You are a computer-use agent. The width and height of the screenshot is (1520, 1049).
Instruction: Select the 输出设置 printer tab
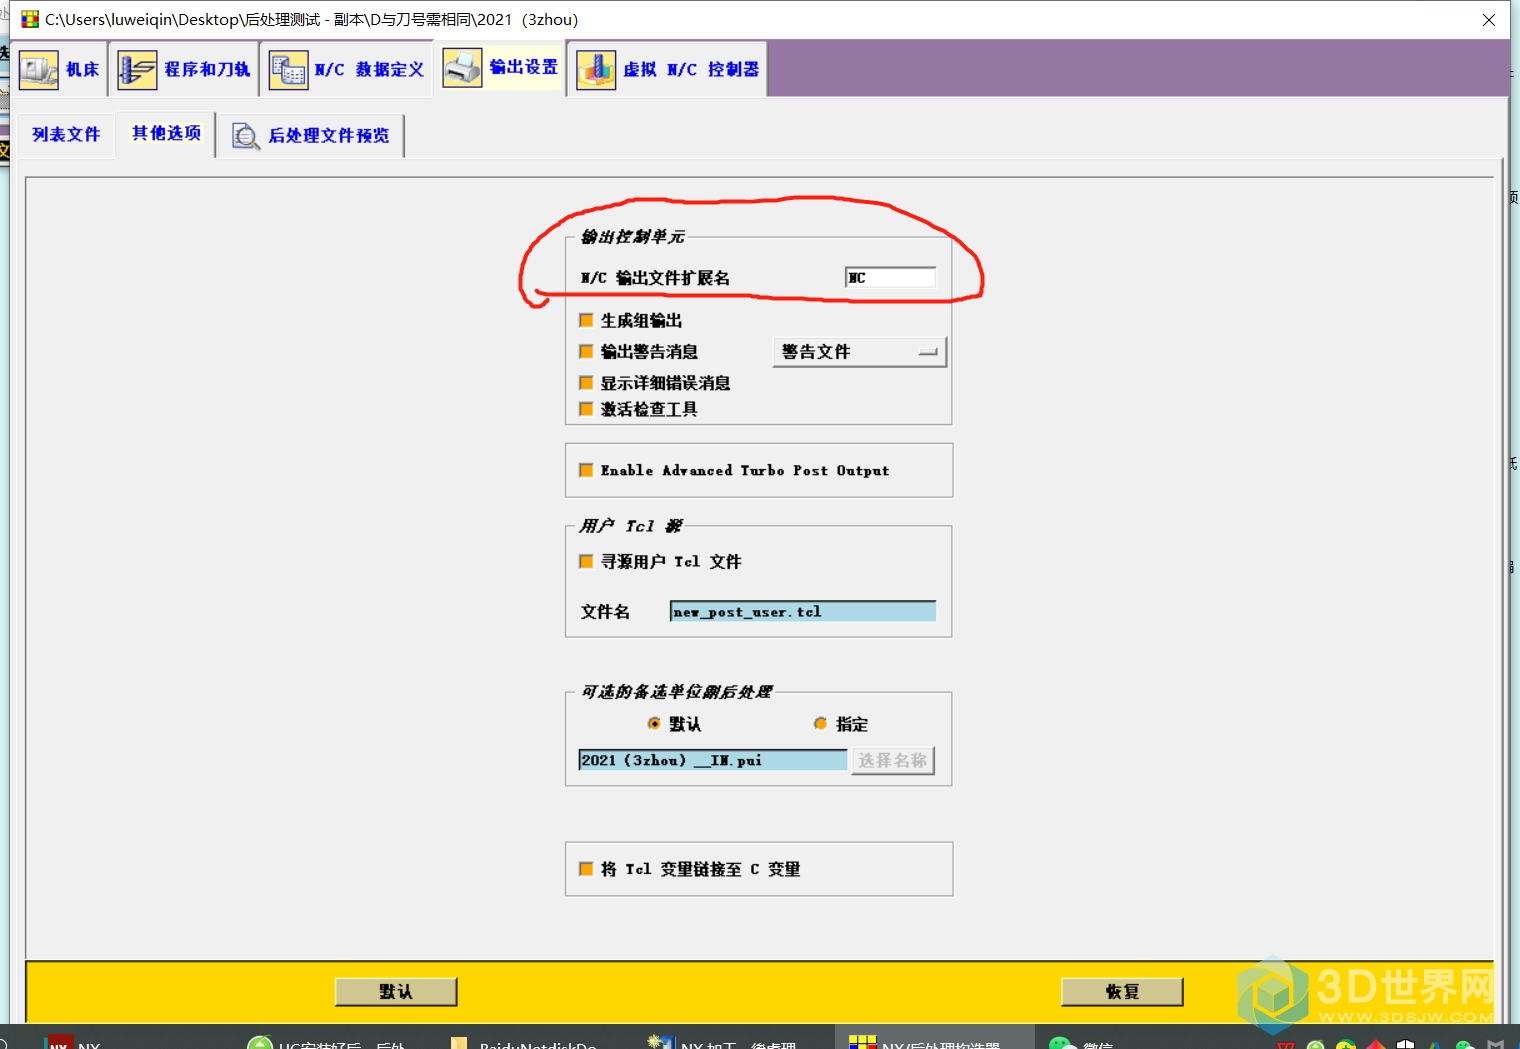click(501, 67)
